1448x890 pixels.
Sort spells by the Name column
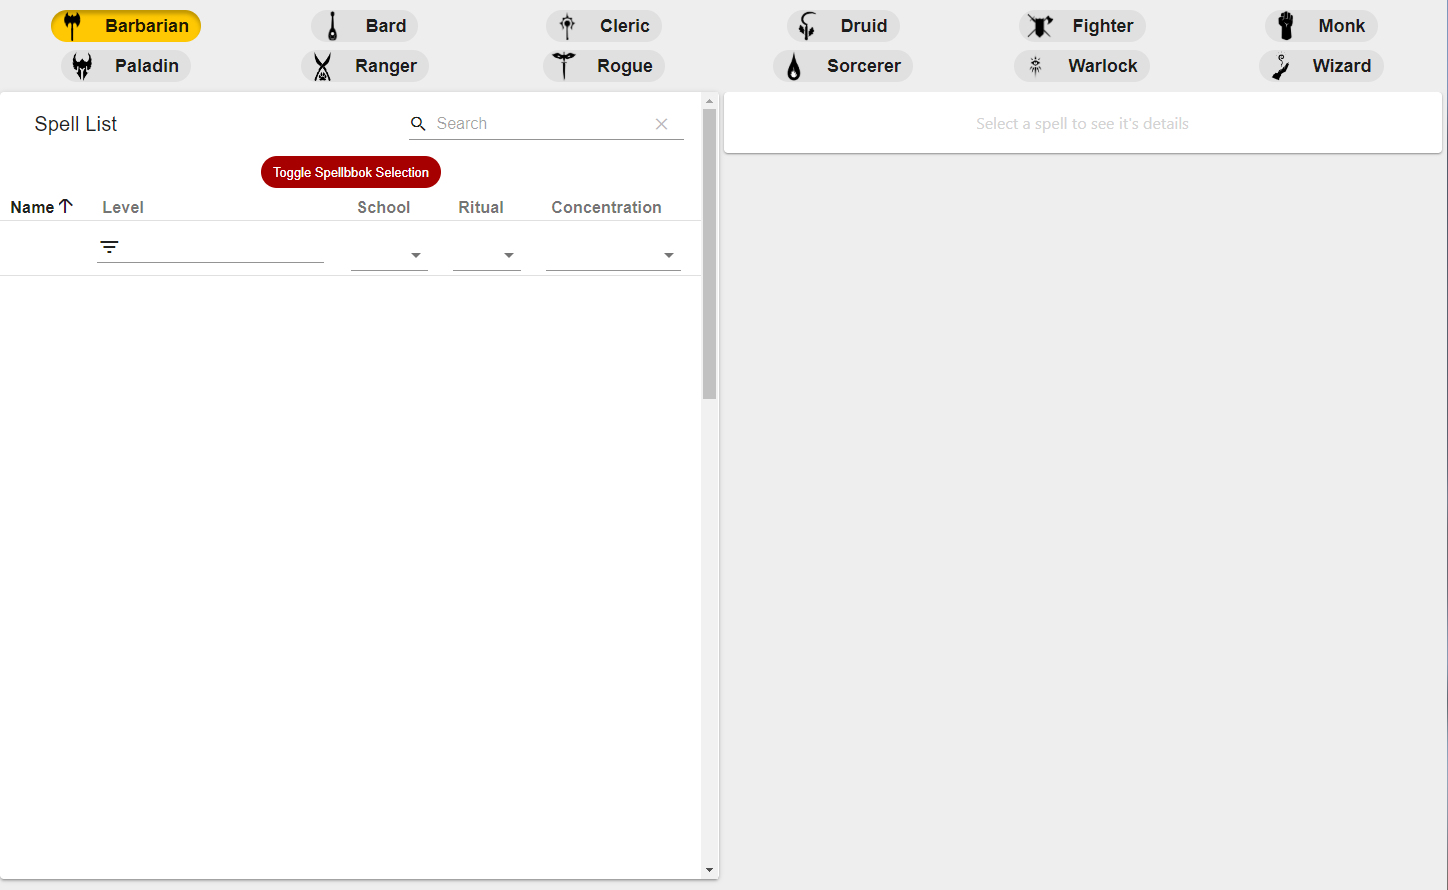tap(33, 207)
